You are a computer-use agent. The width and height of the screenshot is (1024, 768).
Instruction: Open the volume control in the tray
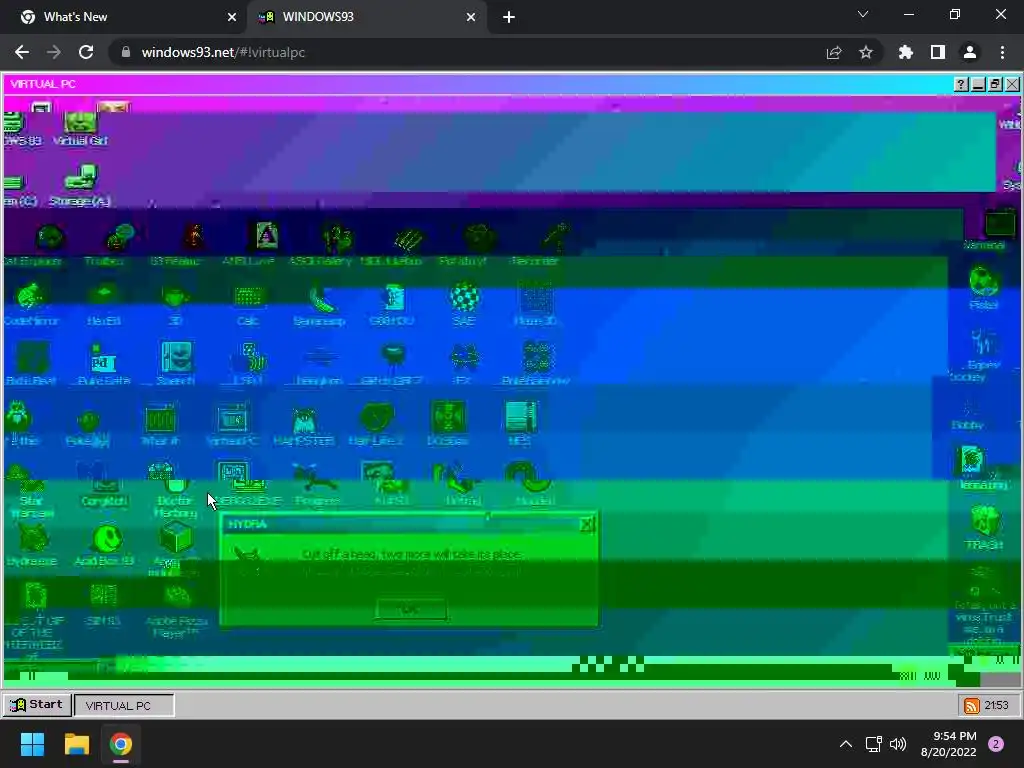click(899, 744)
